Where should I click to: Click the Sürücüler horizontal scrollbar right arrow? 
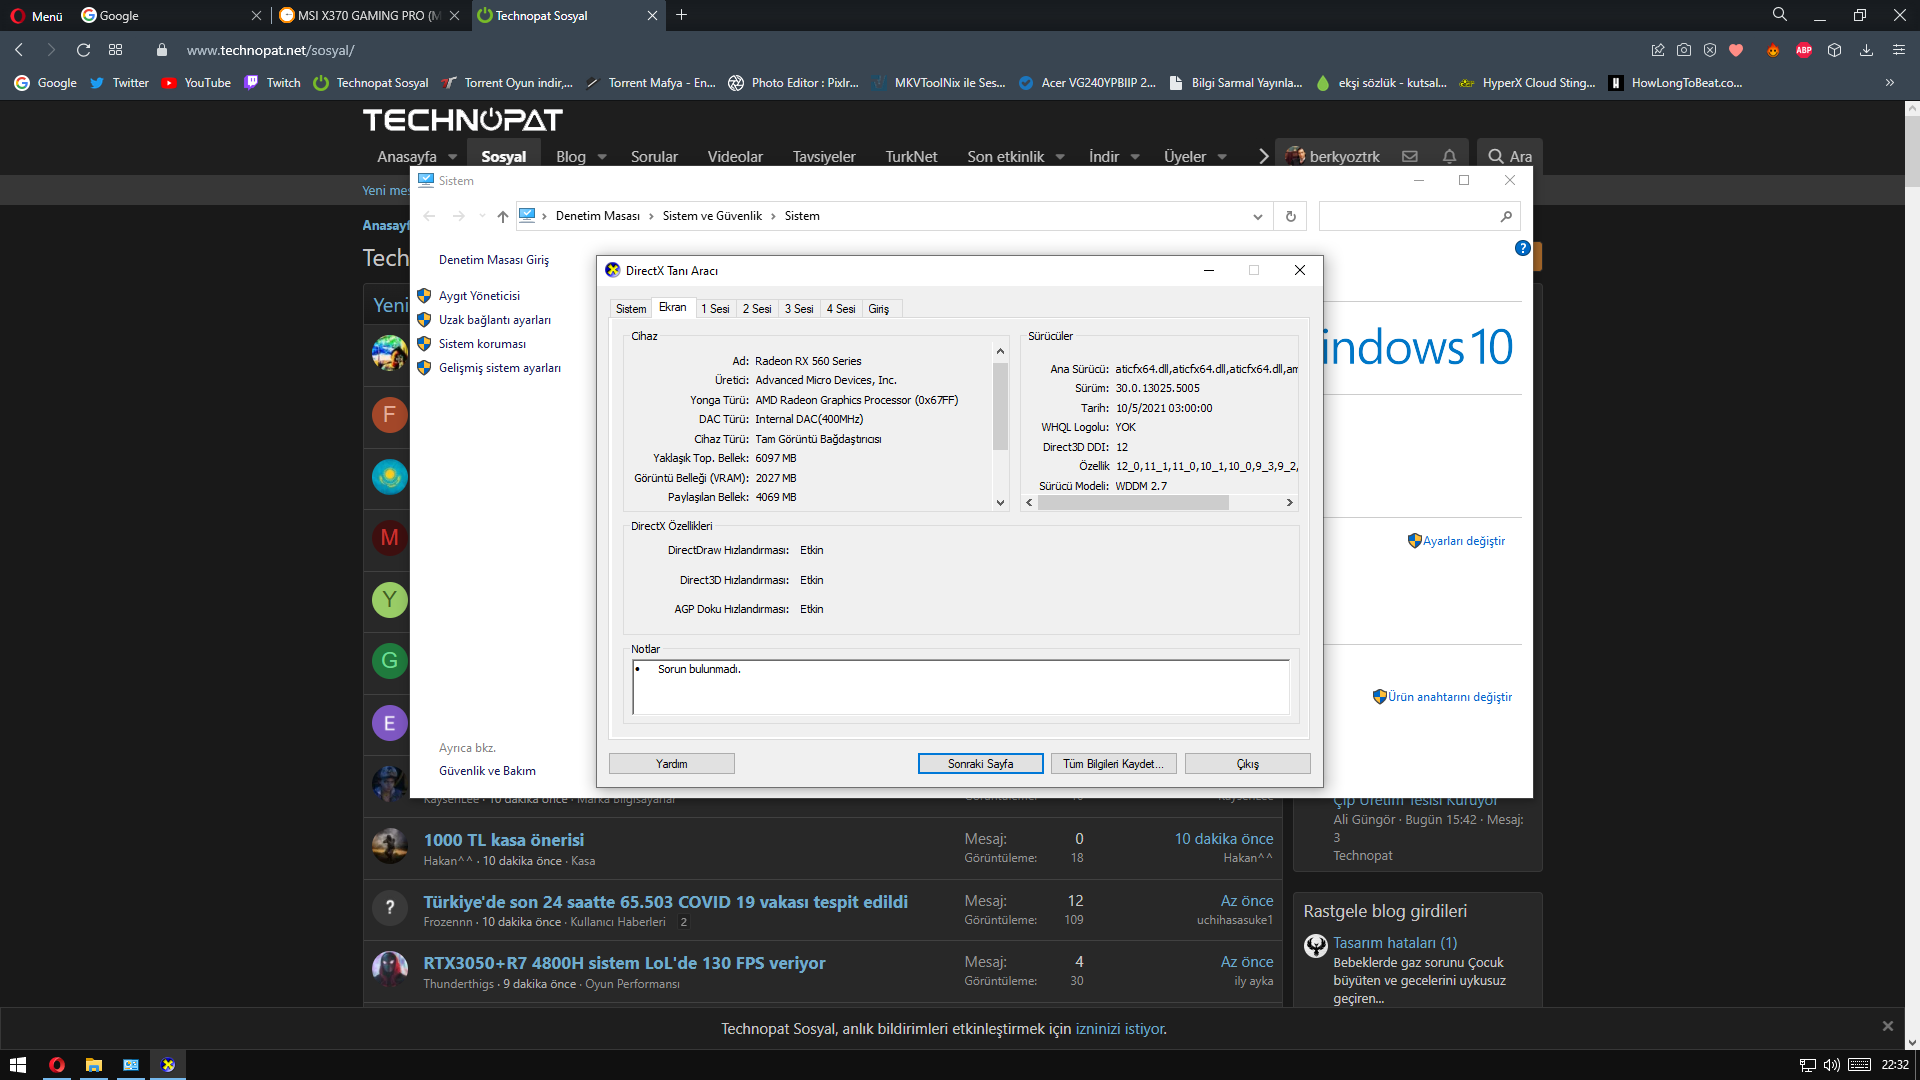(x=1289, y=503)
